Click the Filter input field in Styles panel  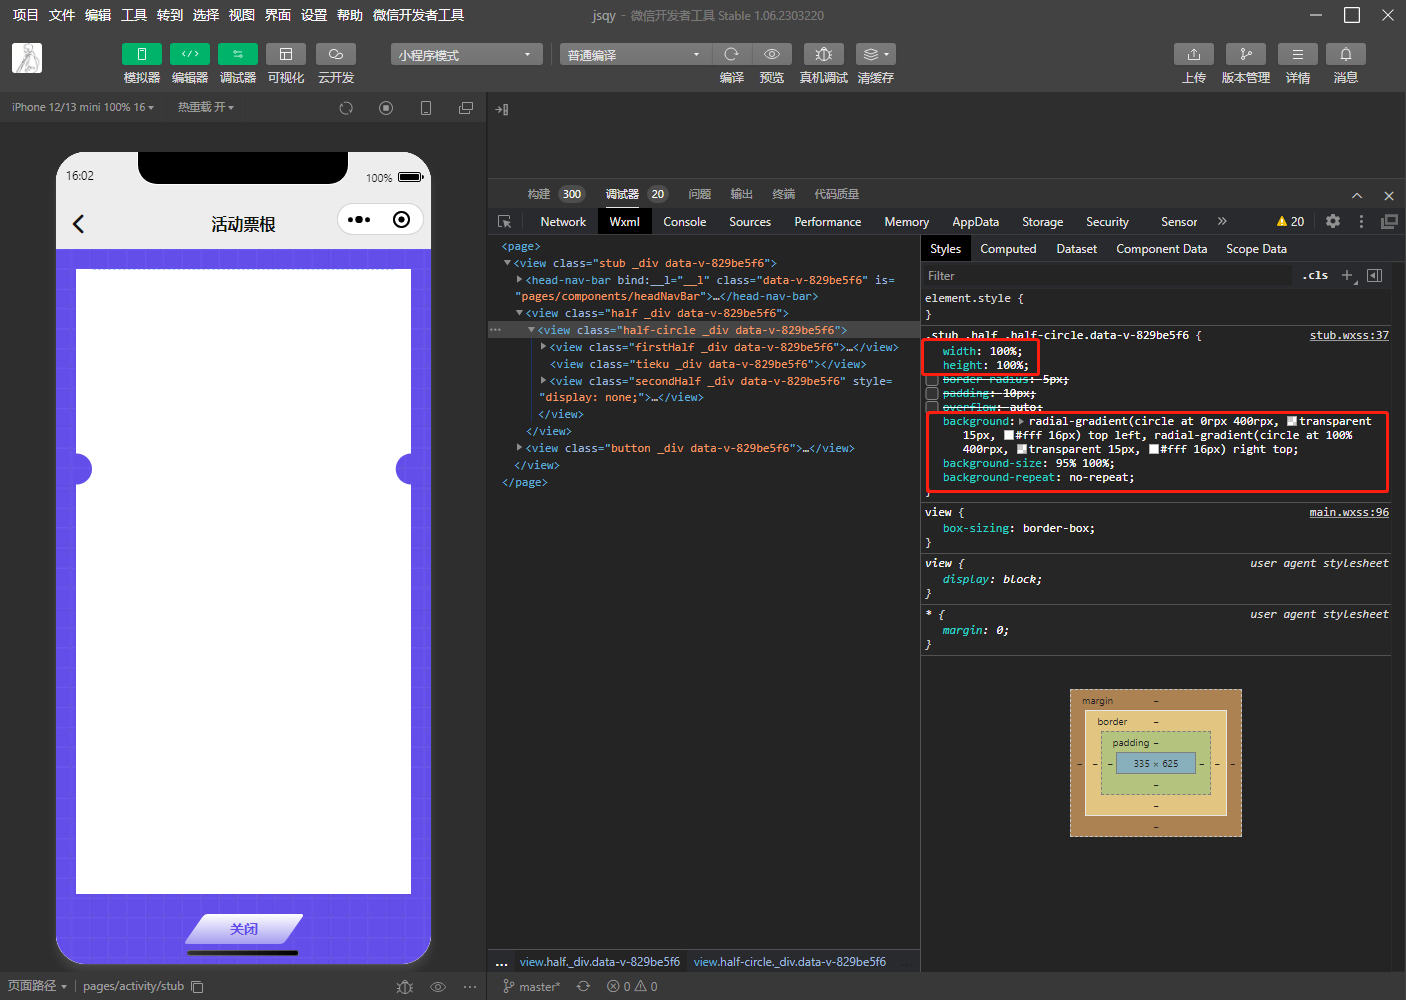coord(1100,275)
